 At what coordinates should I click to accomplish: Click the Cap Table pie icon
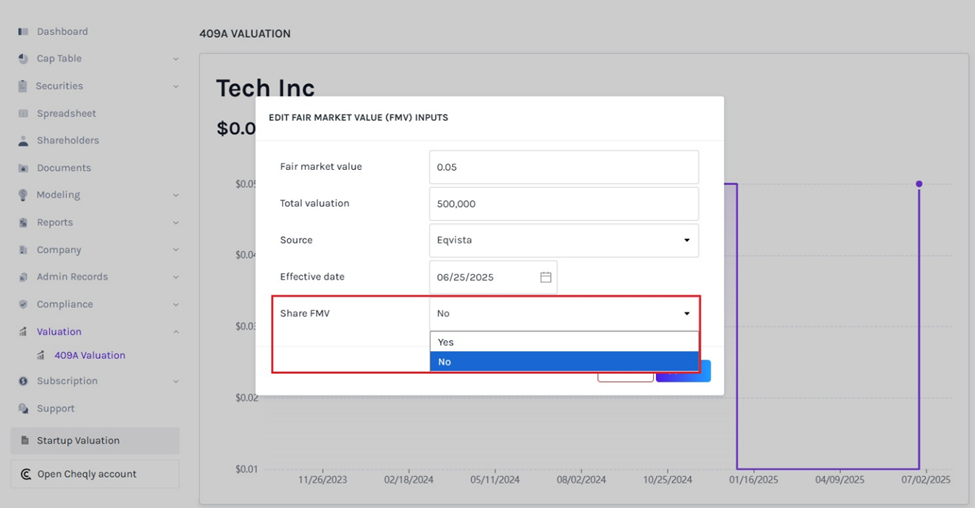(x=23, y=59)
